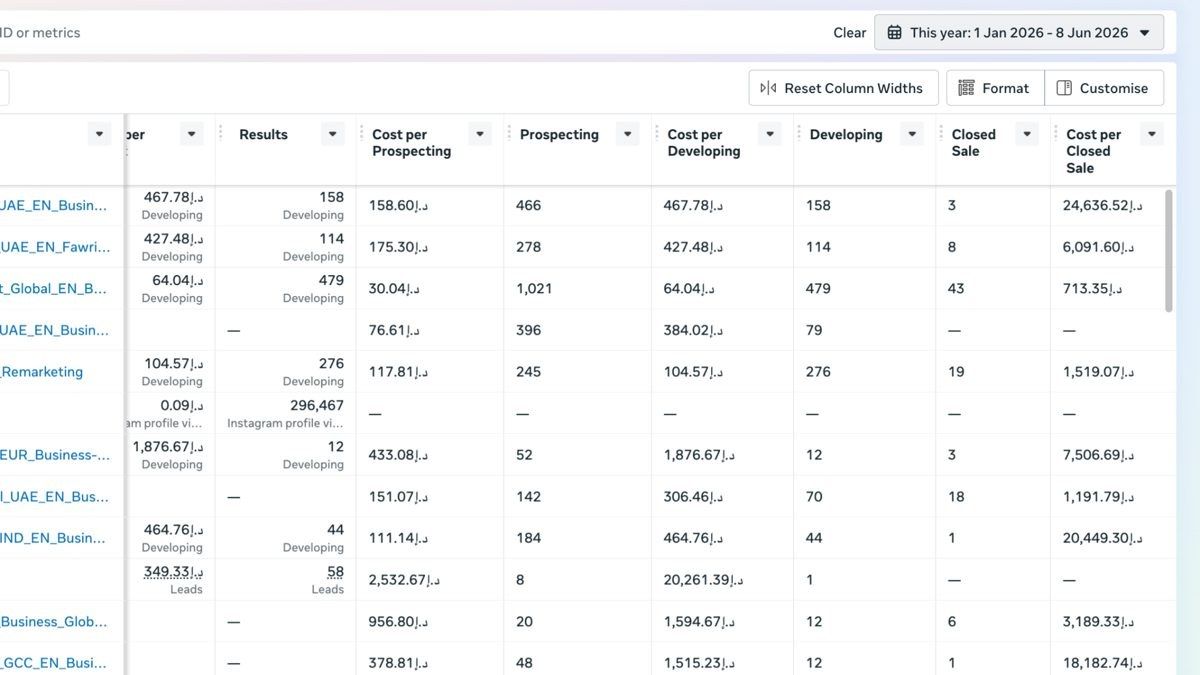This screenshot has width=1200, height=675.
Task: Click the Cost per Developing value 1,594.67
Action: (x=699, y=621)
